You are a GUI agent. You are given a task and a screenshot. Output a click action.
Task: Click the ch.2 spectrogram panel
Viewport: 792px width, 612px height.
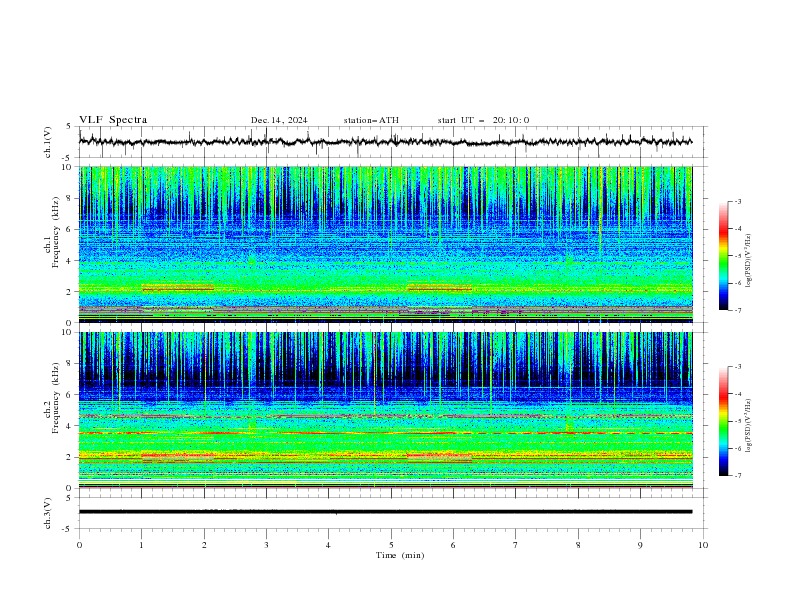tap(386, 410)
